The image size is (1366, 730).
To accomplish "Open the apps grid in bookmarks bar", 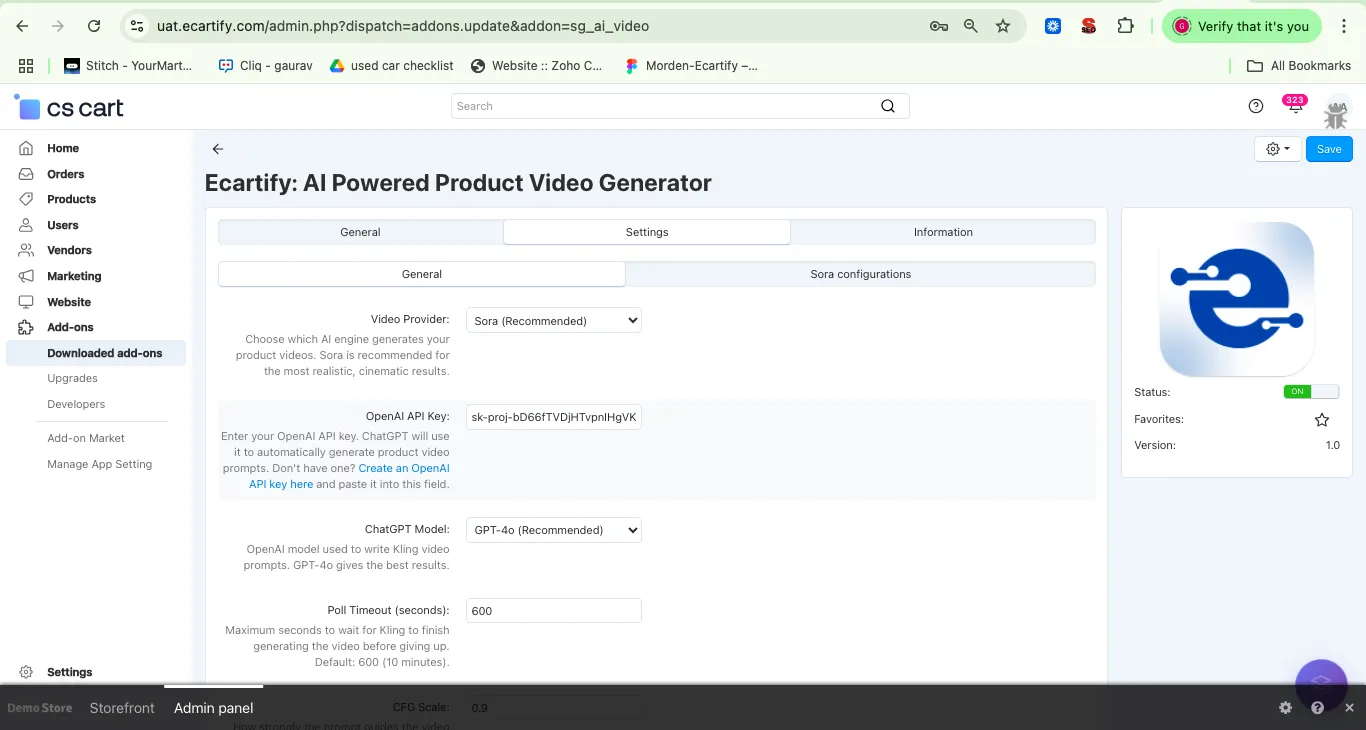I will coord(26,66).
